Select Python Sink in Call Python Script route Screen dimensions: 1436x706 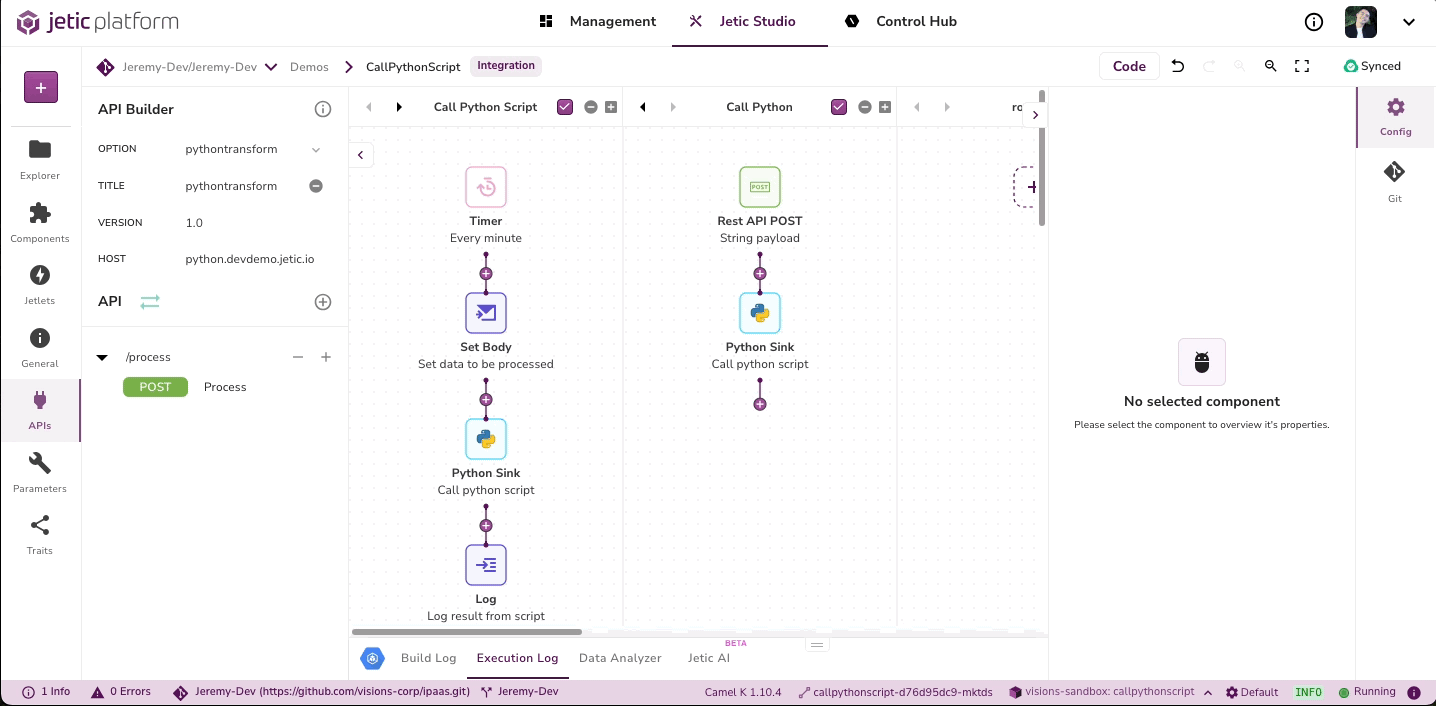click(x=486, y=439)
